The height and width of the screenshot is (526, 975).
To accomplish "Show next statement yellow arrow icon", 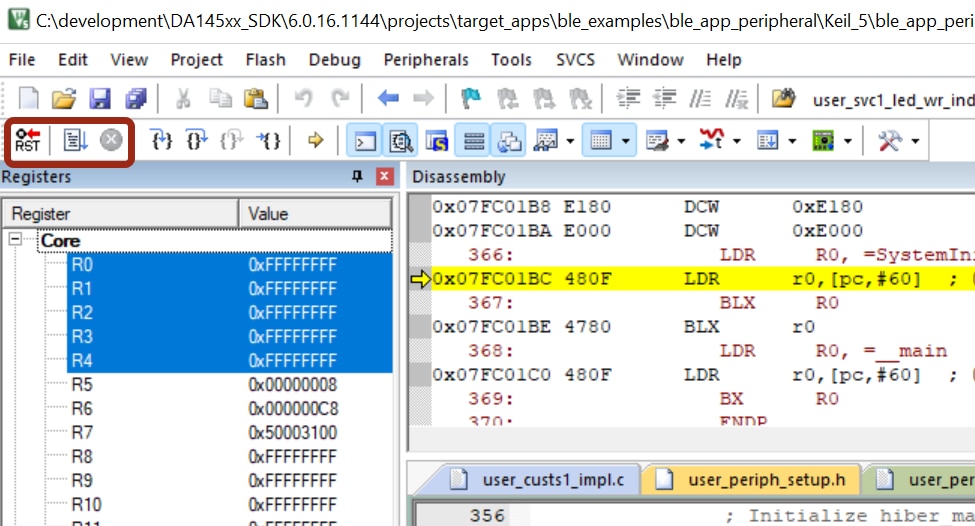I will click(x=315, y=141).
